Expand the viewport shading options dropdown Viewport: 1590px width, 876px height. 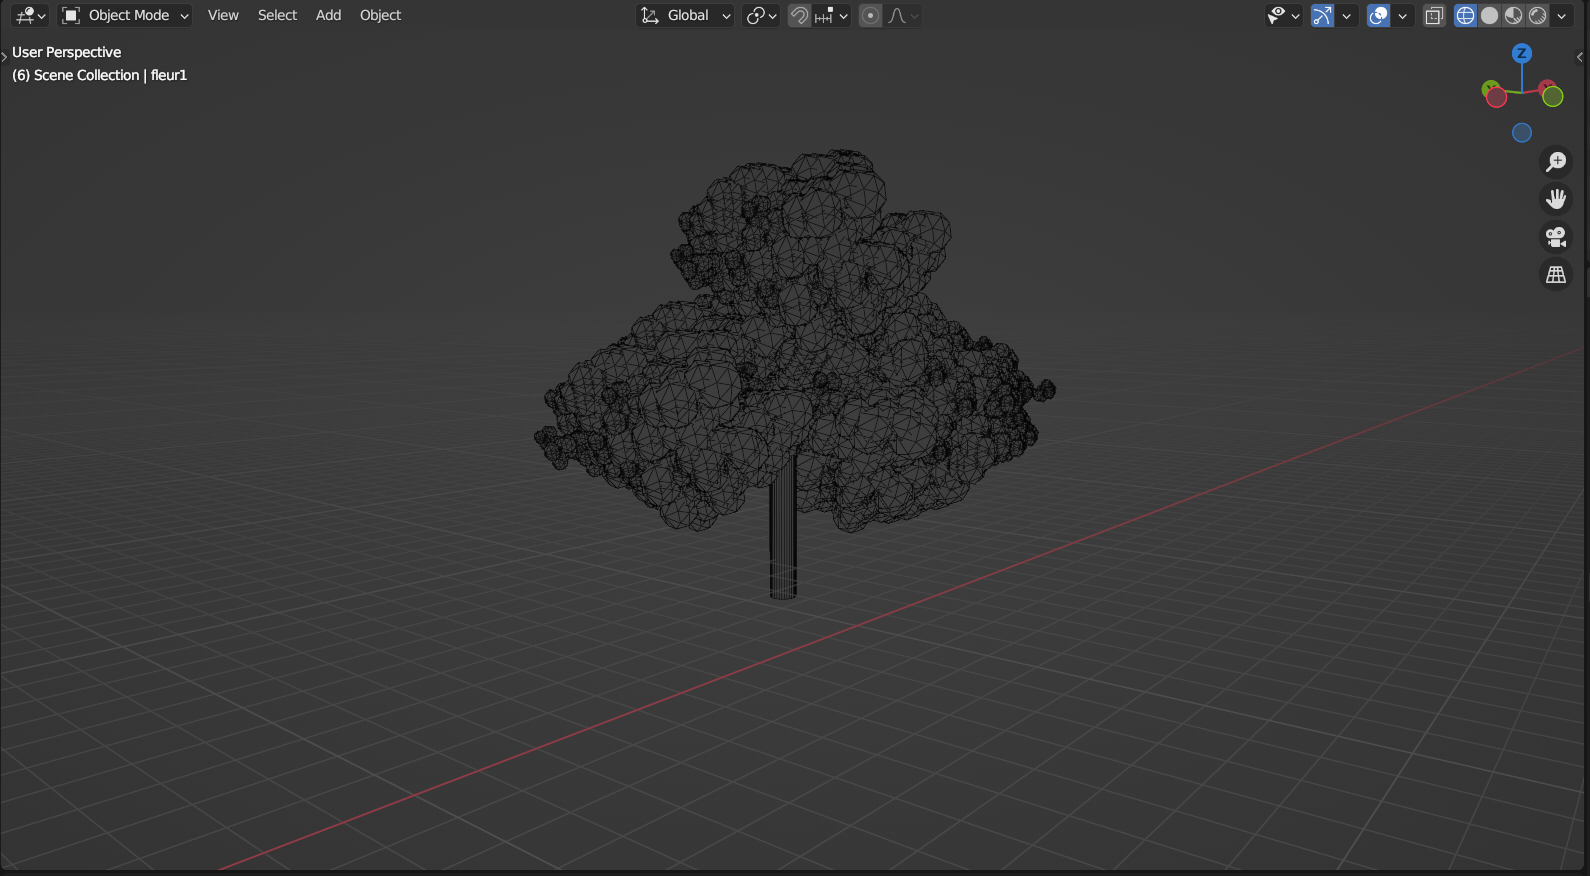click(1562, 15)
